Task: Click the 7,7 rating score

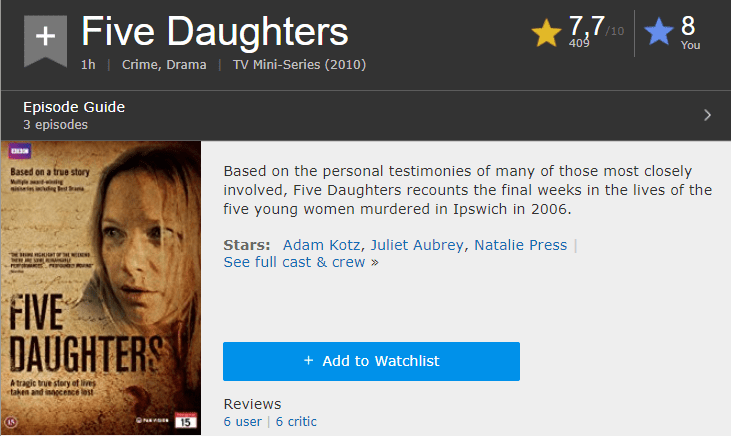Action: [589, 24]
